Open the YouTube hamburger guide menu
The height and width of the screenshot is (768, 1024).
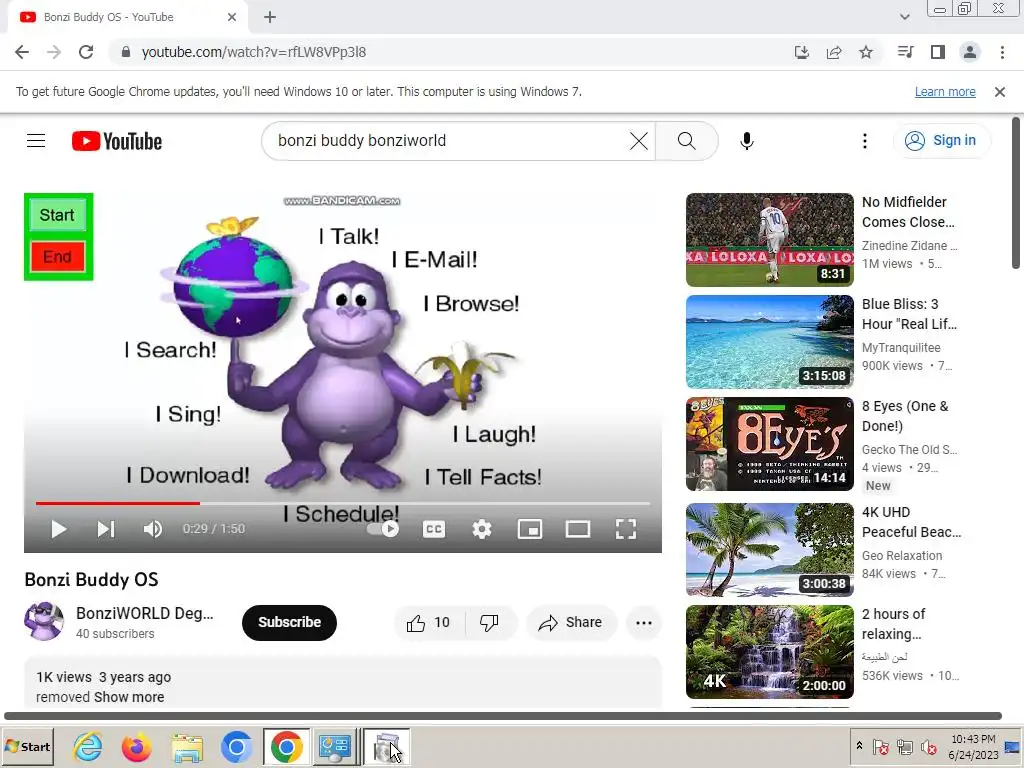pyautogui.click(x=36, y=141)
